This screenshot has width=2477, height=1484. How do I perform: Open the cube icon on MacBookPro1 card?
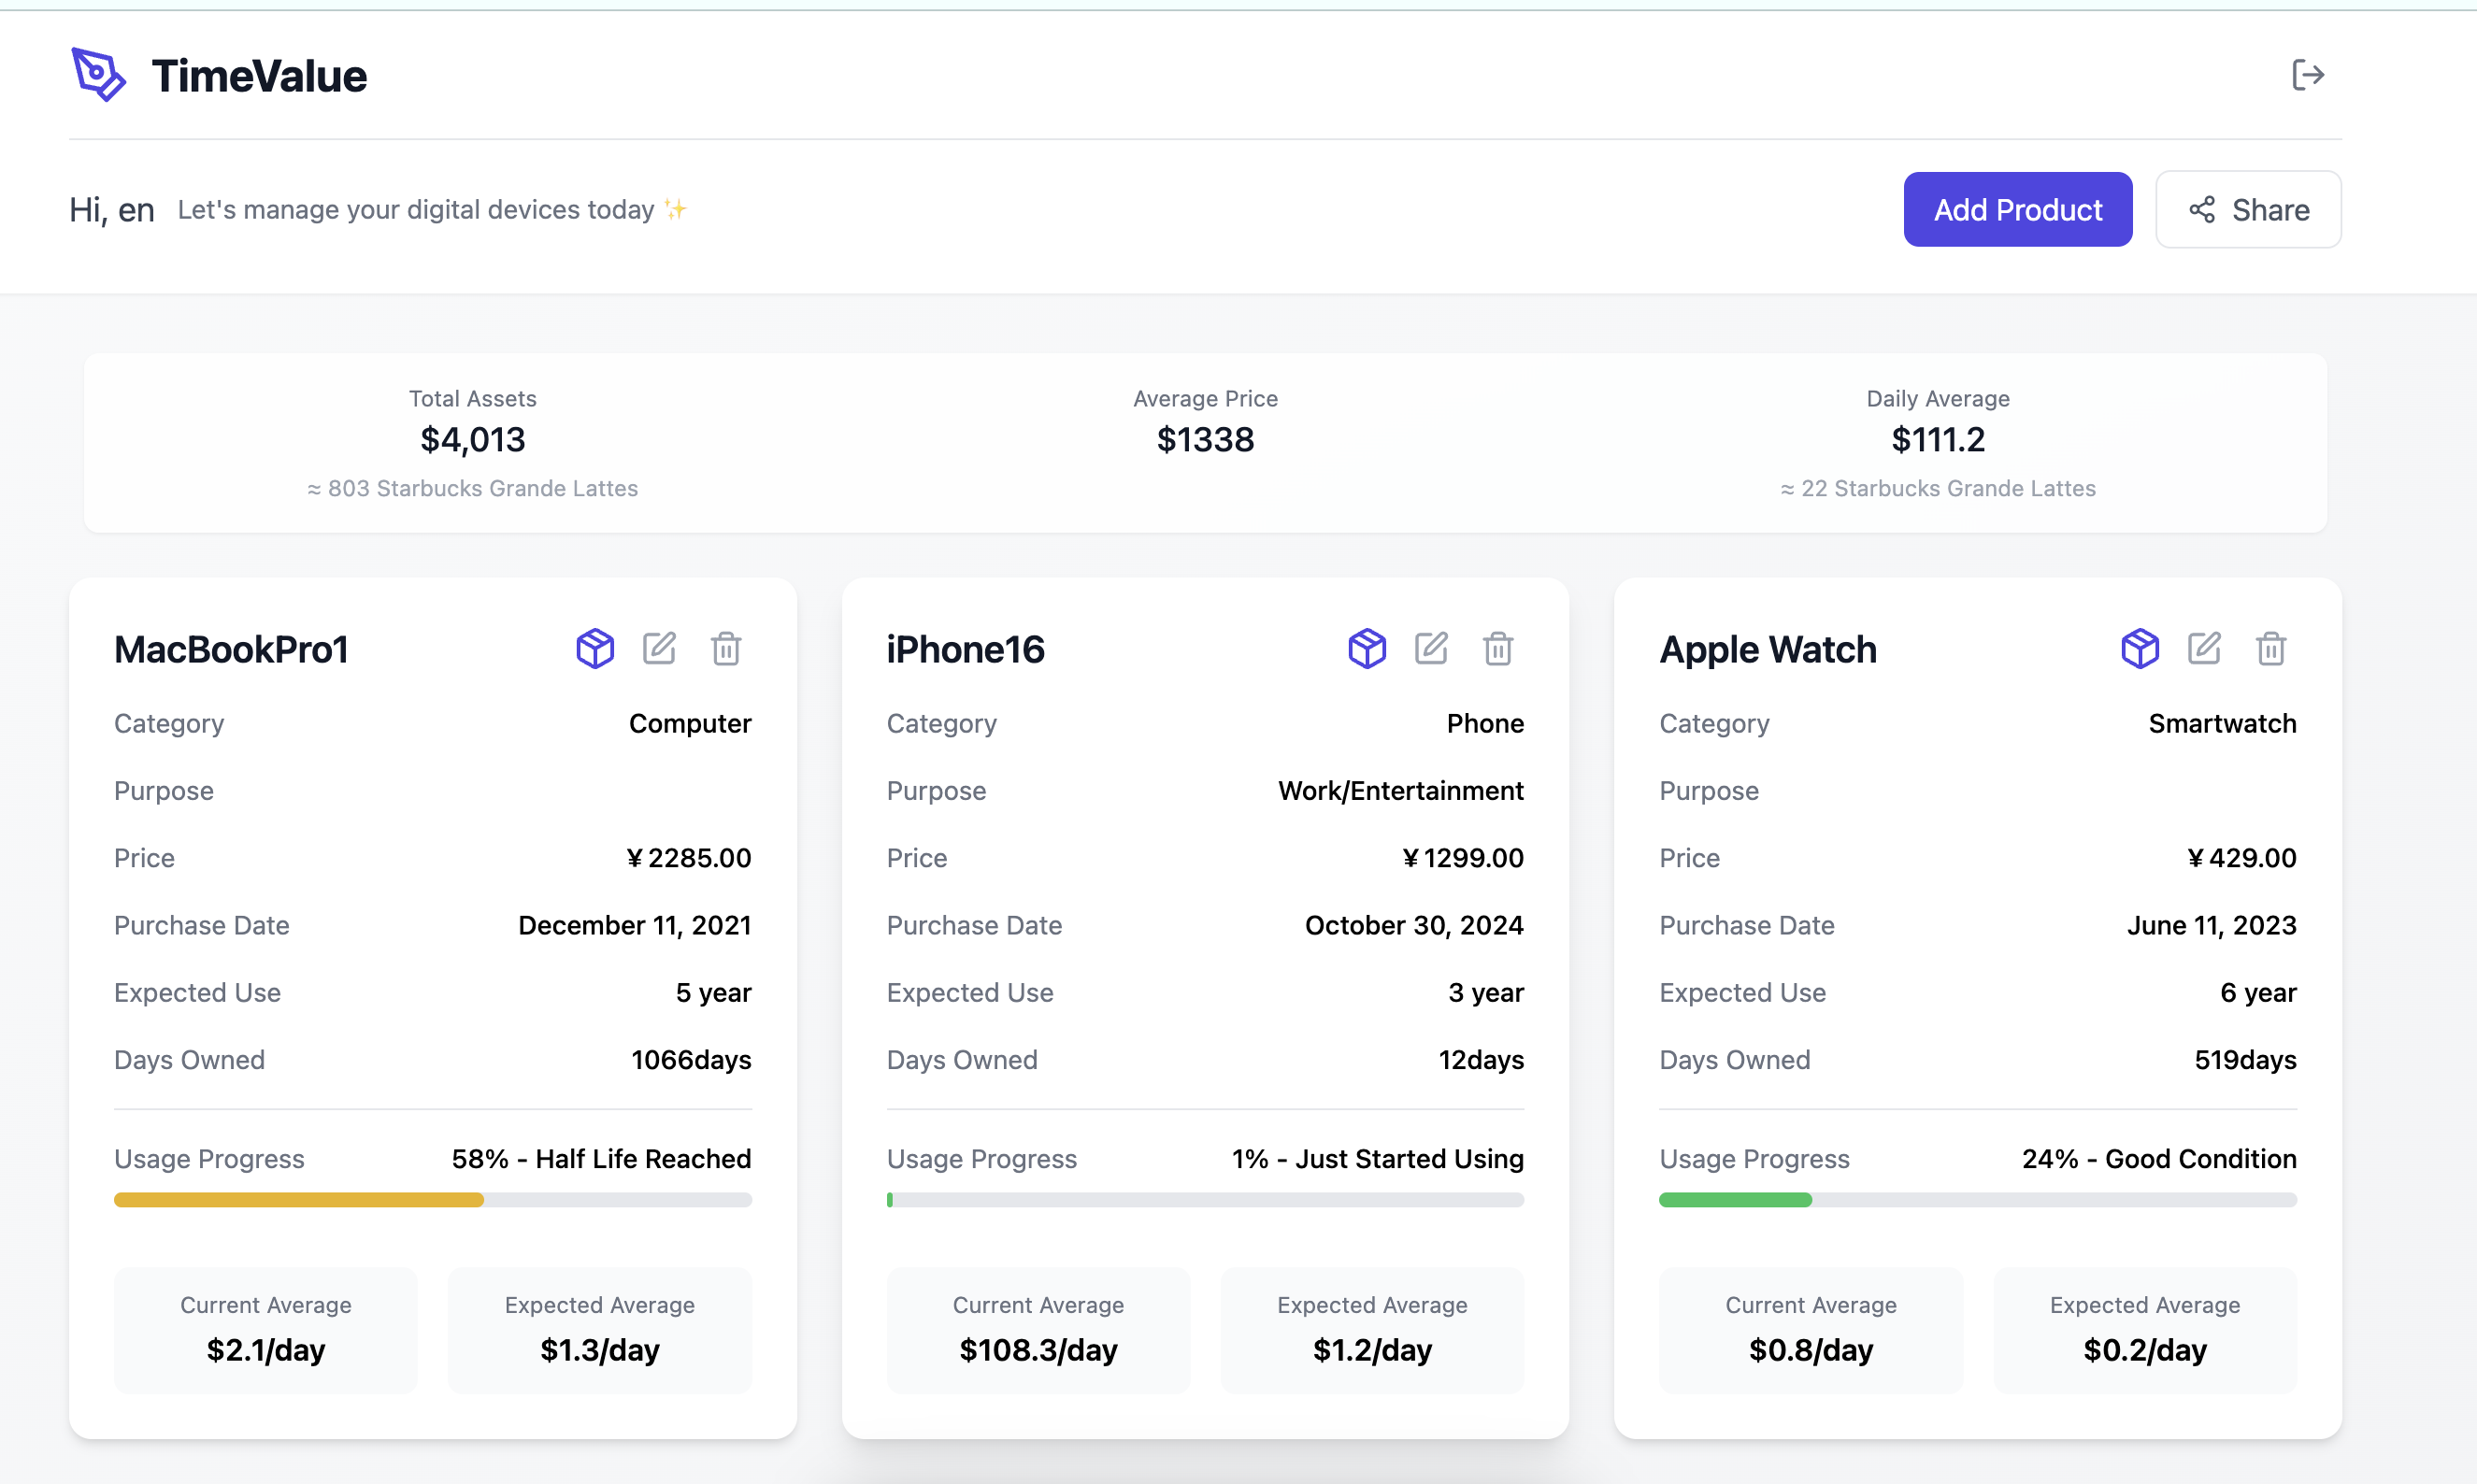click(x=595, y=649)
